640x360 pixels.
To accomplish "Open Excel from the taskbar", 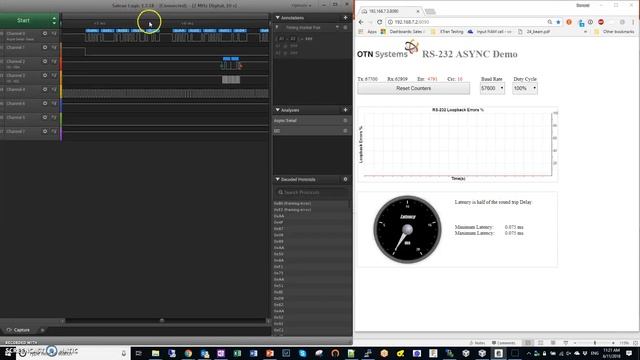I will pyautogui.click(x=237, y=353).
